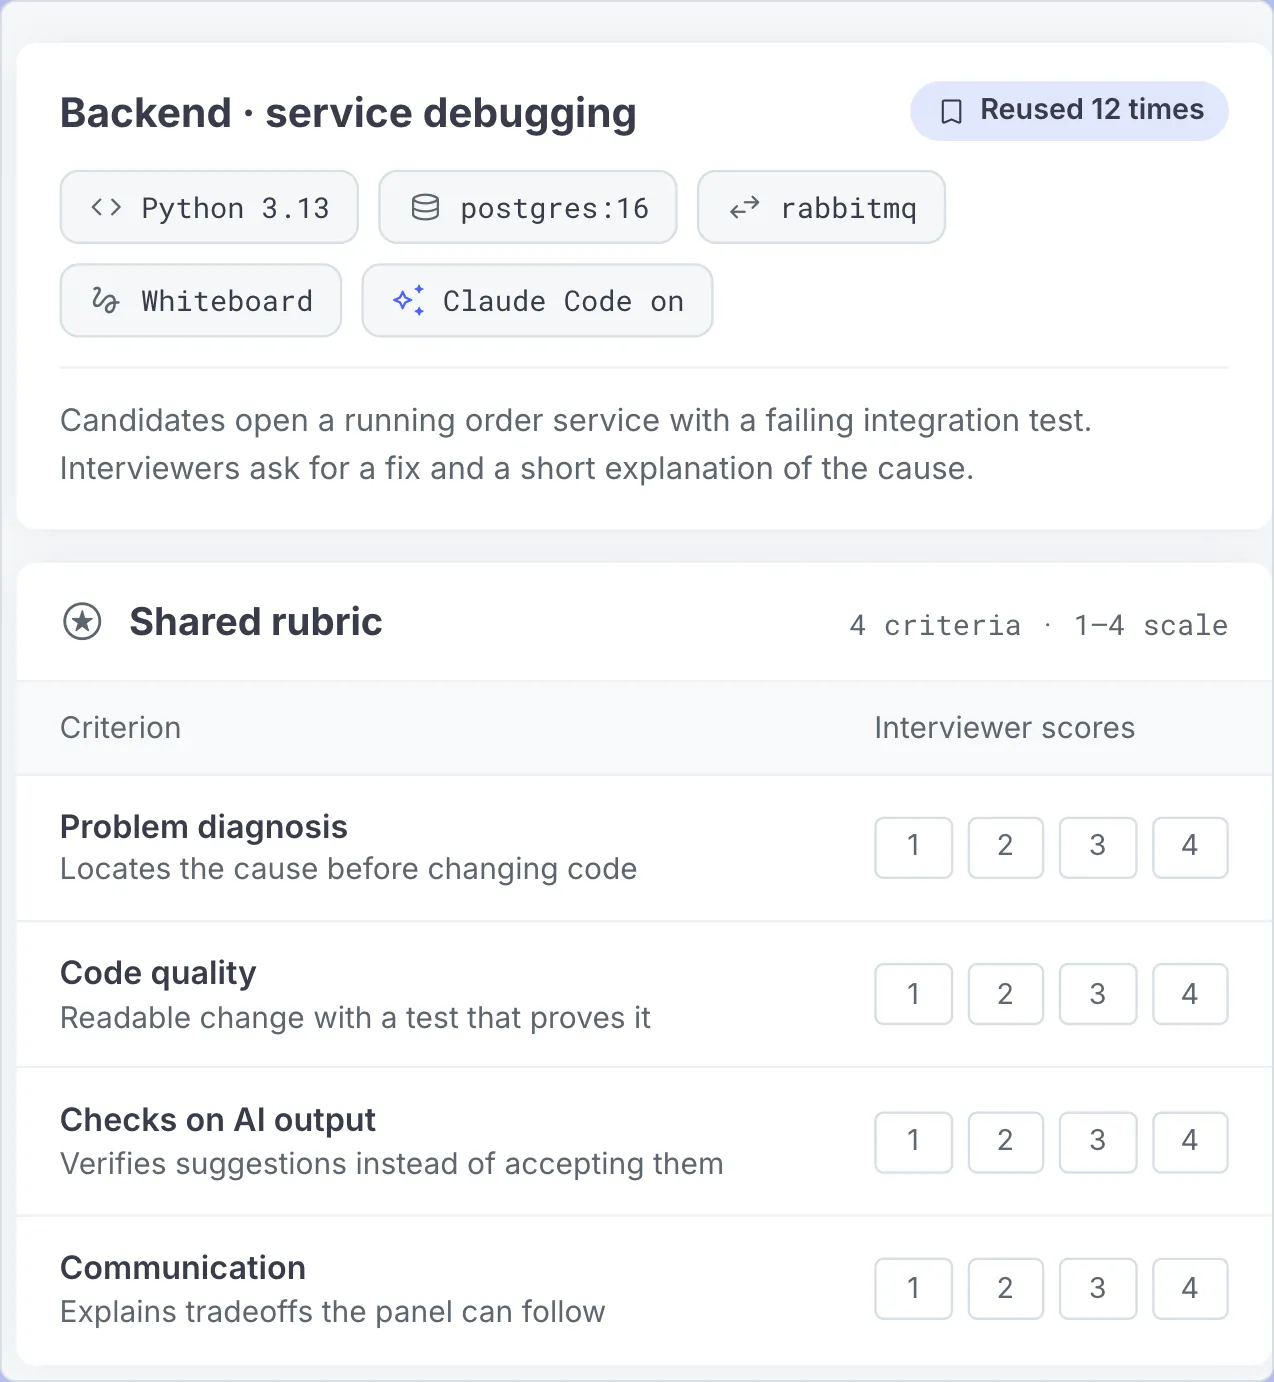Score Code quality as 1
The width and height of the screenshot is (1274, 1382).
[x=914, y=994]
